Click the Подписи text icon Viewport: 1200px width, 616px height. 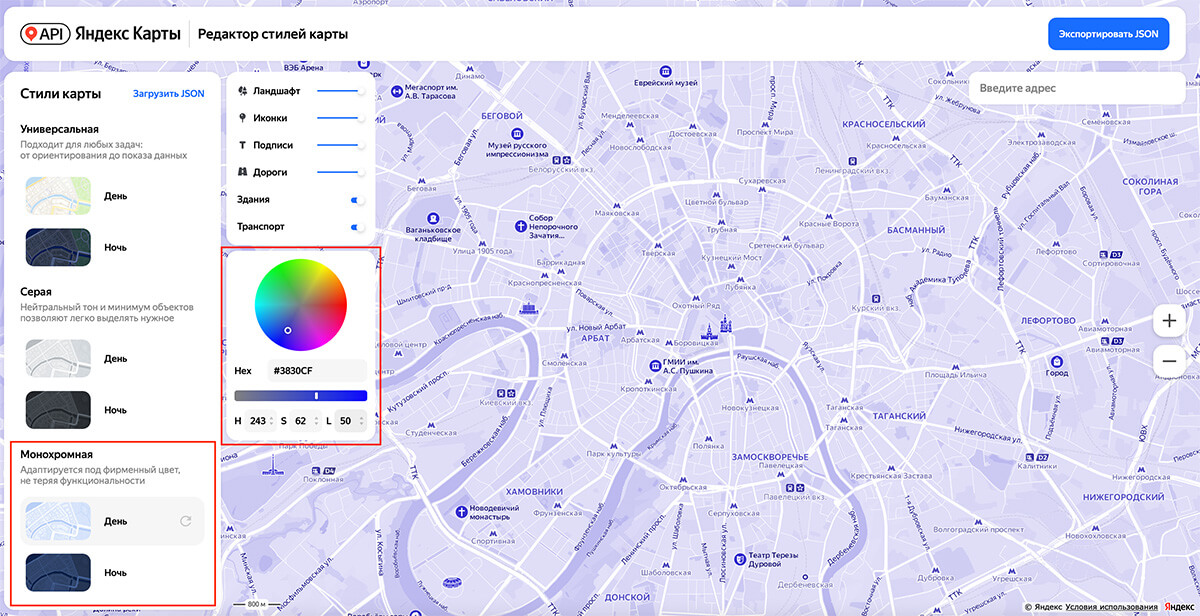click(243, 145)
